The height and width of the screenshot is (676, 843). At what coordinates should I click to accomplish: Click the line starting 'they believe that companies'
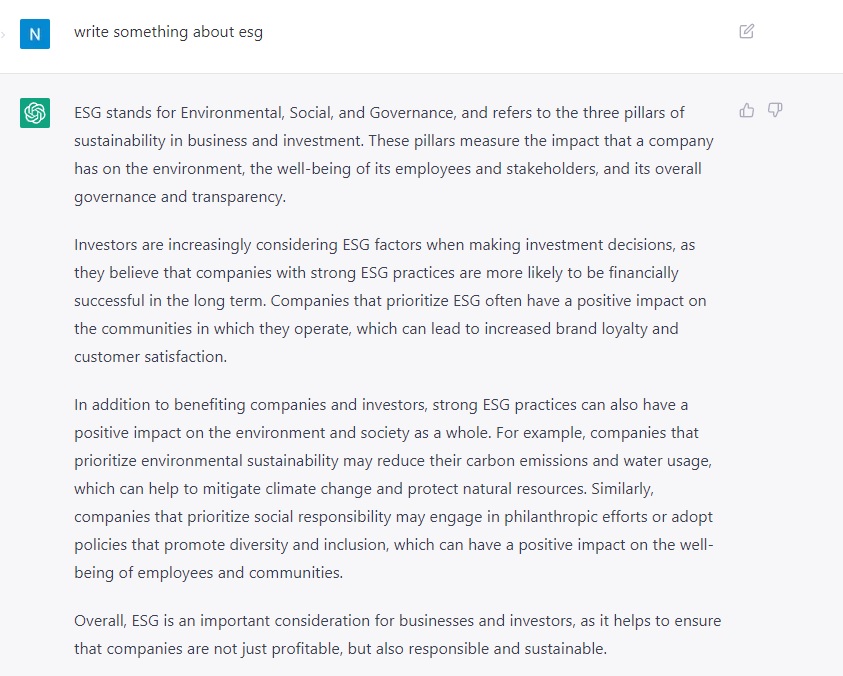376,273
